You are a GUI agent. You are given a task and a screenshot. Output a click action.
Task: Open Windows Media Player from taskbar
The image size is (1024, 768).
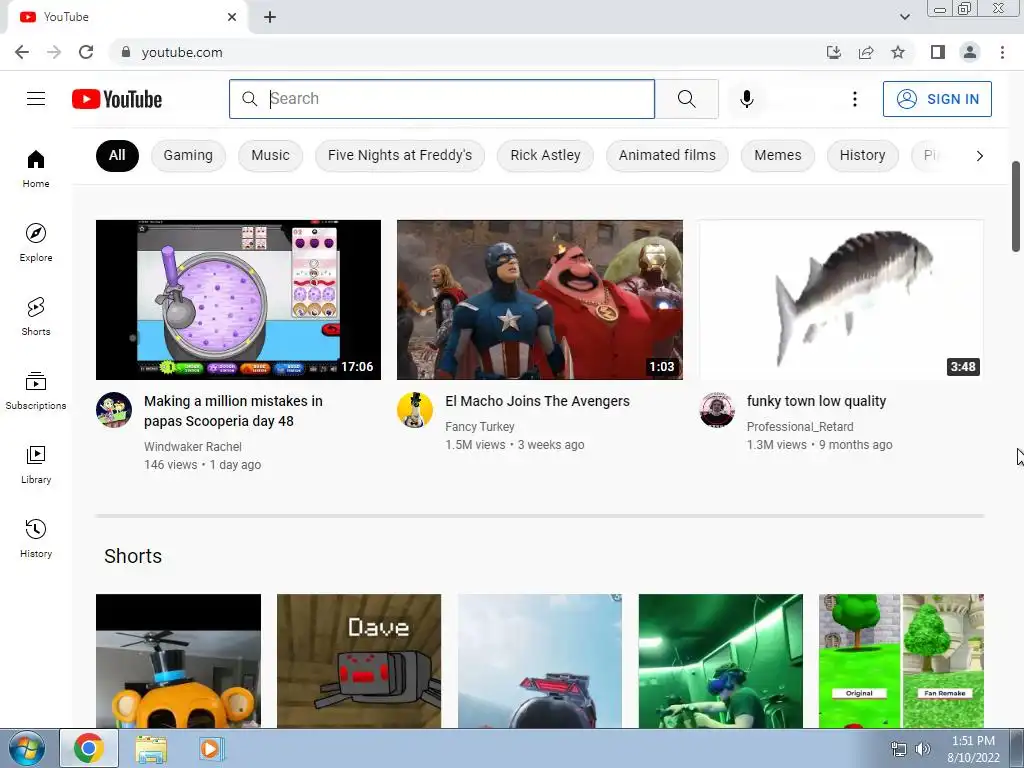(x=211, y=749)
